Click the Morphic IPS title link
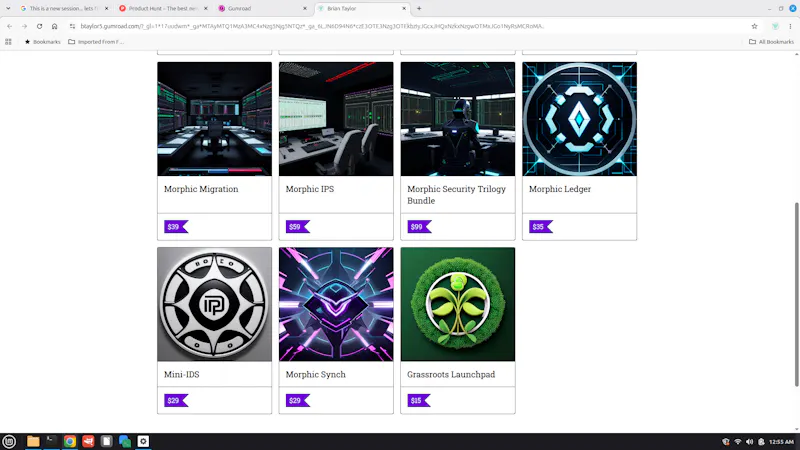The width and height of the screenshot is (800, 450). tap(310, 189)
